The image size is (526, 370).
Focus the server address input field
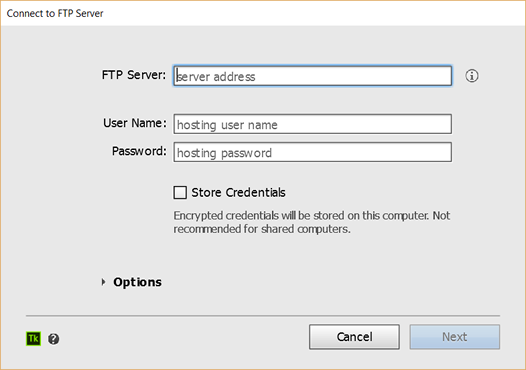[313, 76]
